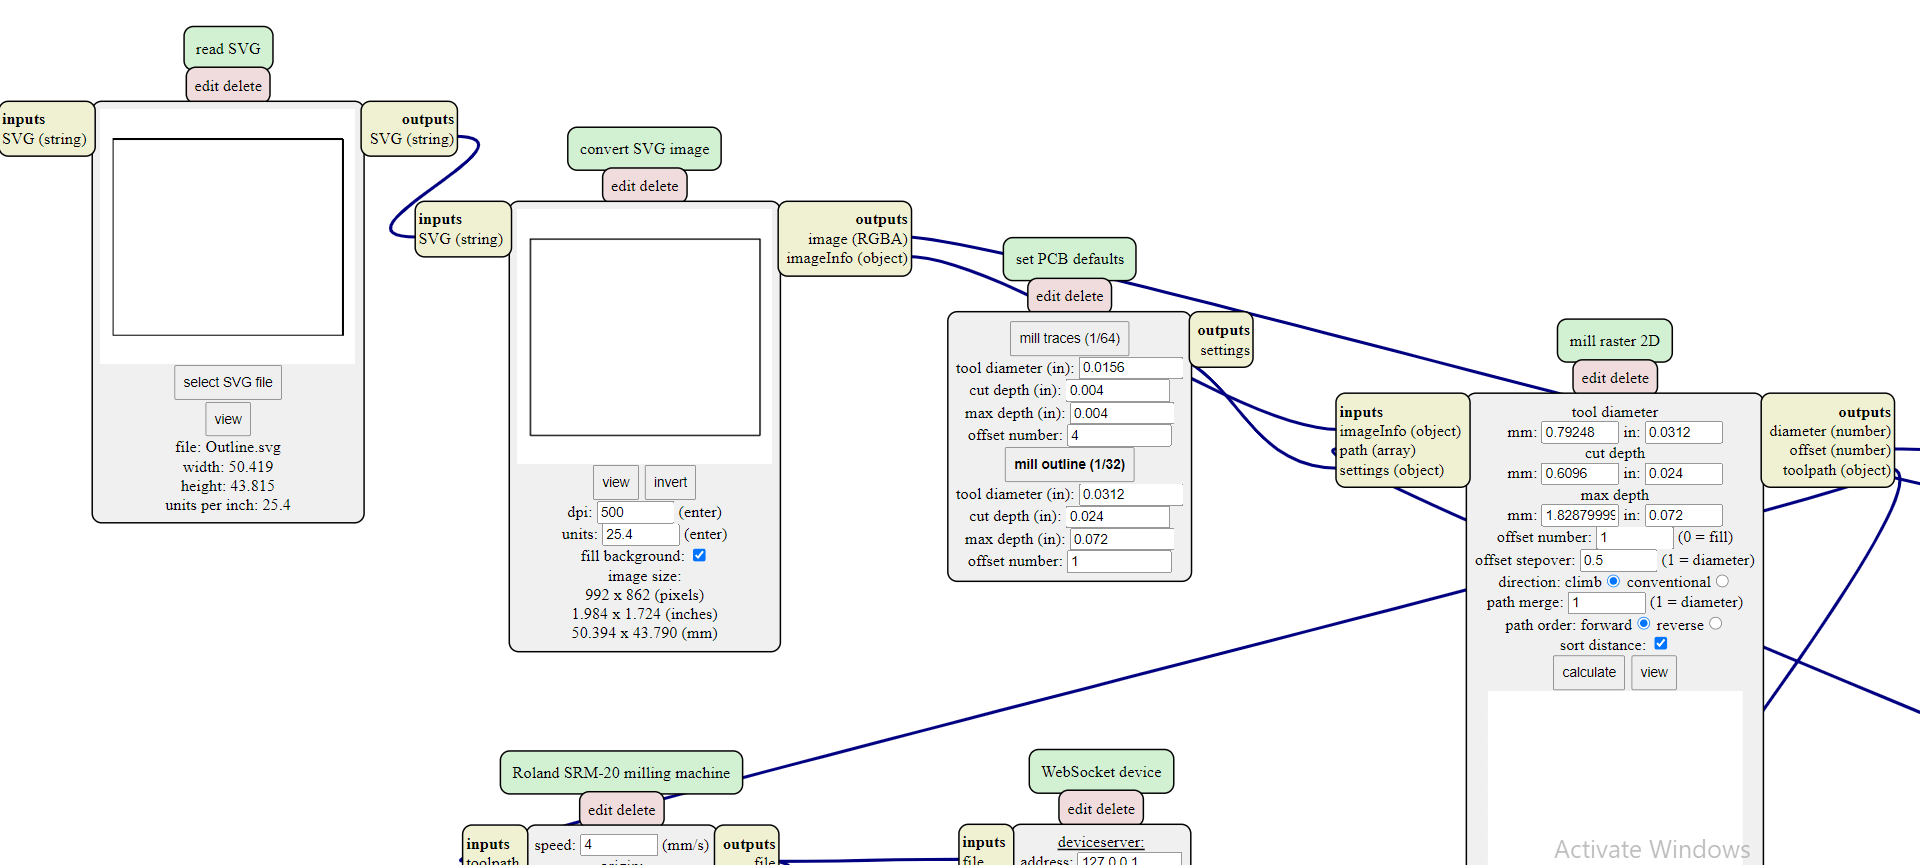The height and width of the screenshot is (865, 1920).
Task: Click convert SVG input port 'SVG (string)'
Action: pos(461,239)
